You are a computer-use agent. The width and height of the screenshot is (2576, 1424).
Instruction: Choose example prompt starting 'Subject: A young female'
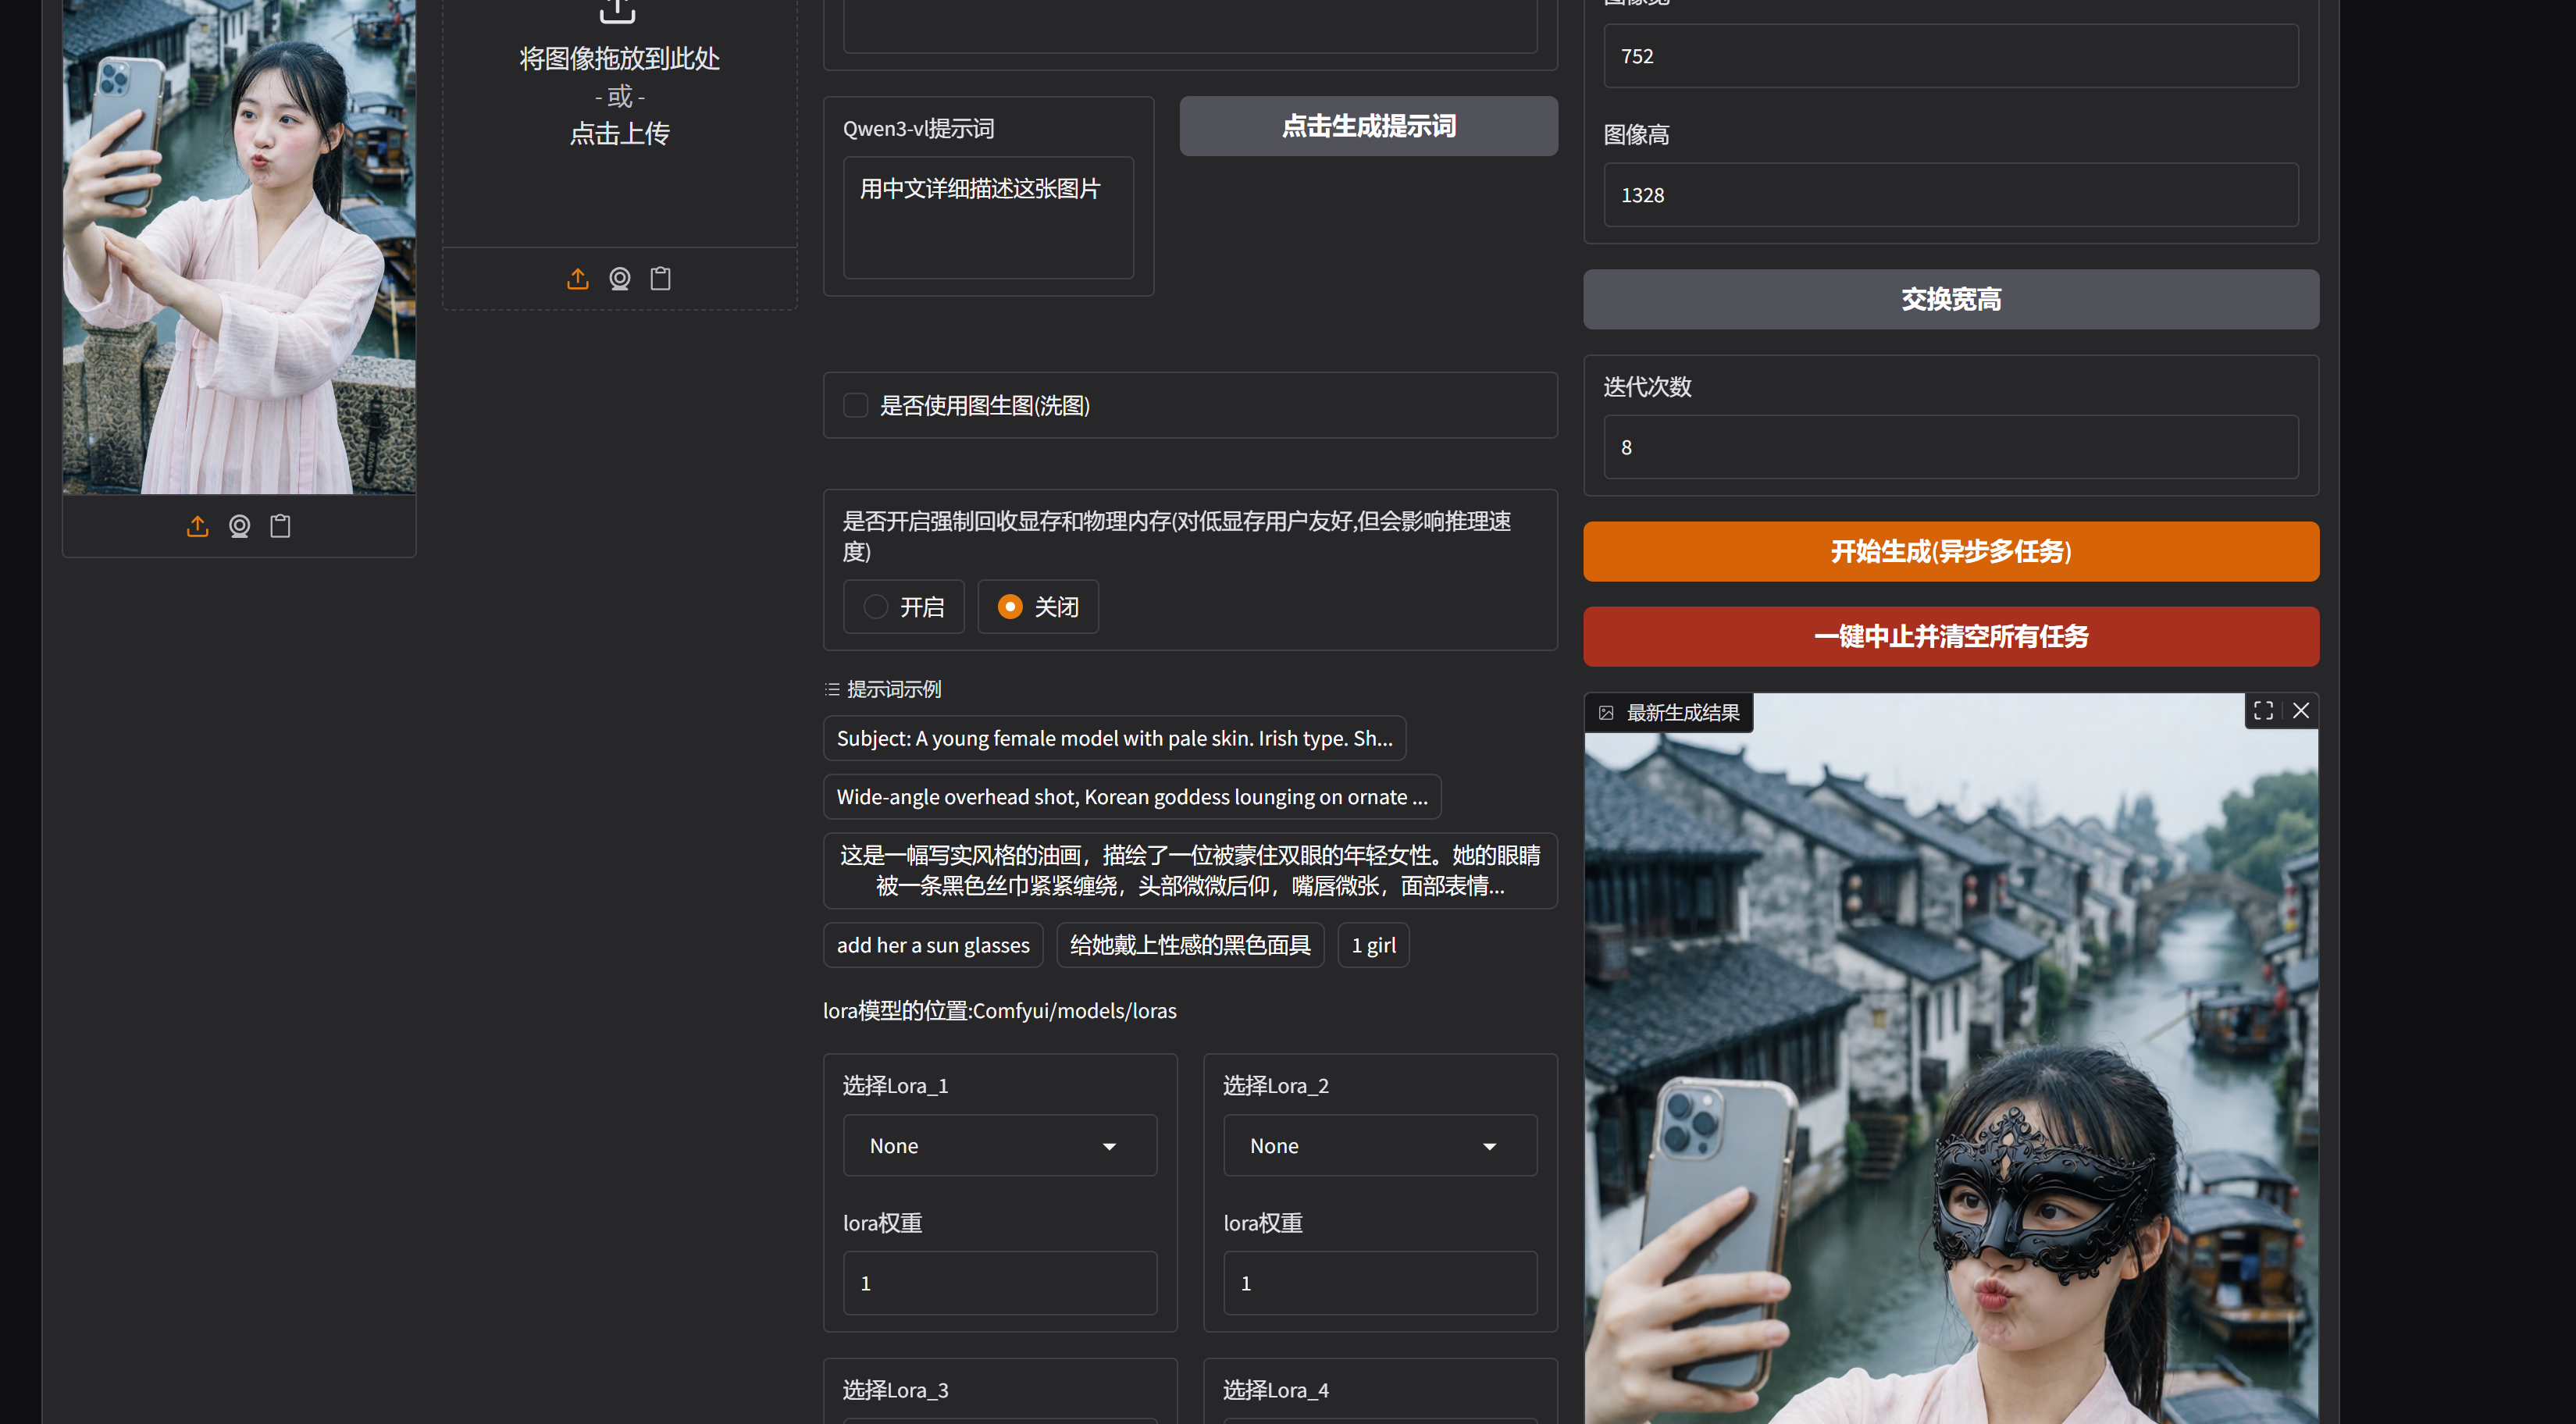[x=1115, y=738]
